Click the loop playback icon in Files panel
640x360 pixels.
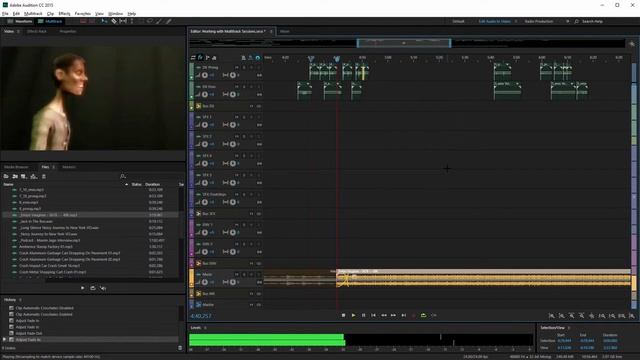(x=93, y=288)
